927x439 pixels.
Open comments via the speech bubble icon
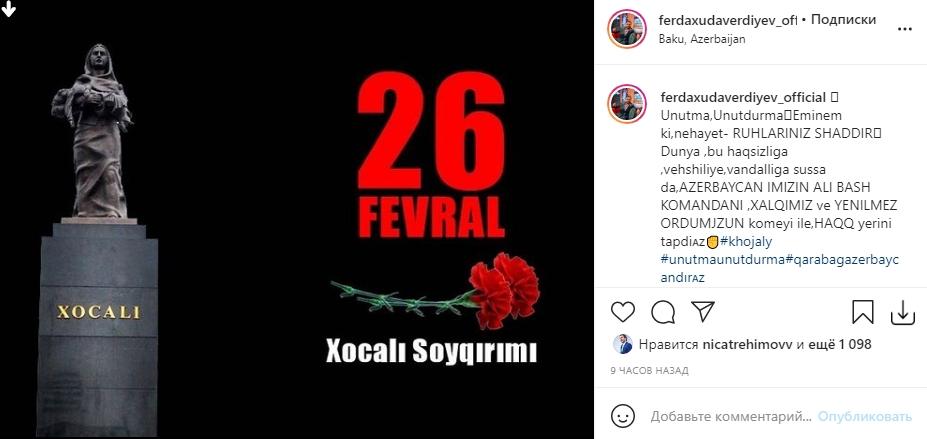(x=663, y=312)
